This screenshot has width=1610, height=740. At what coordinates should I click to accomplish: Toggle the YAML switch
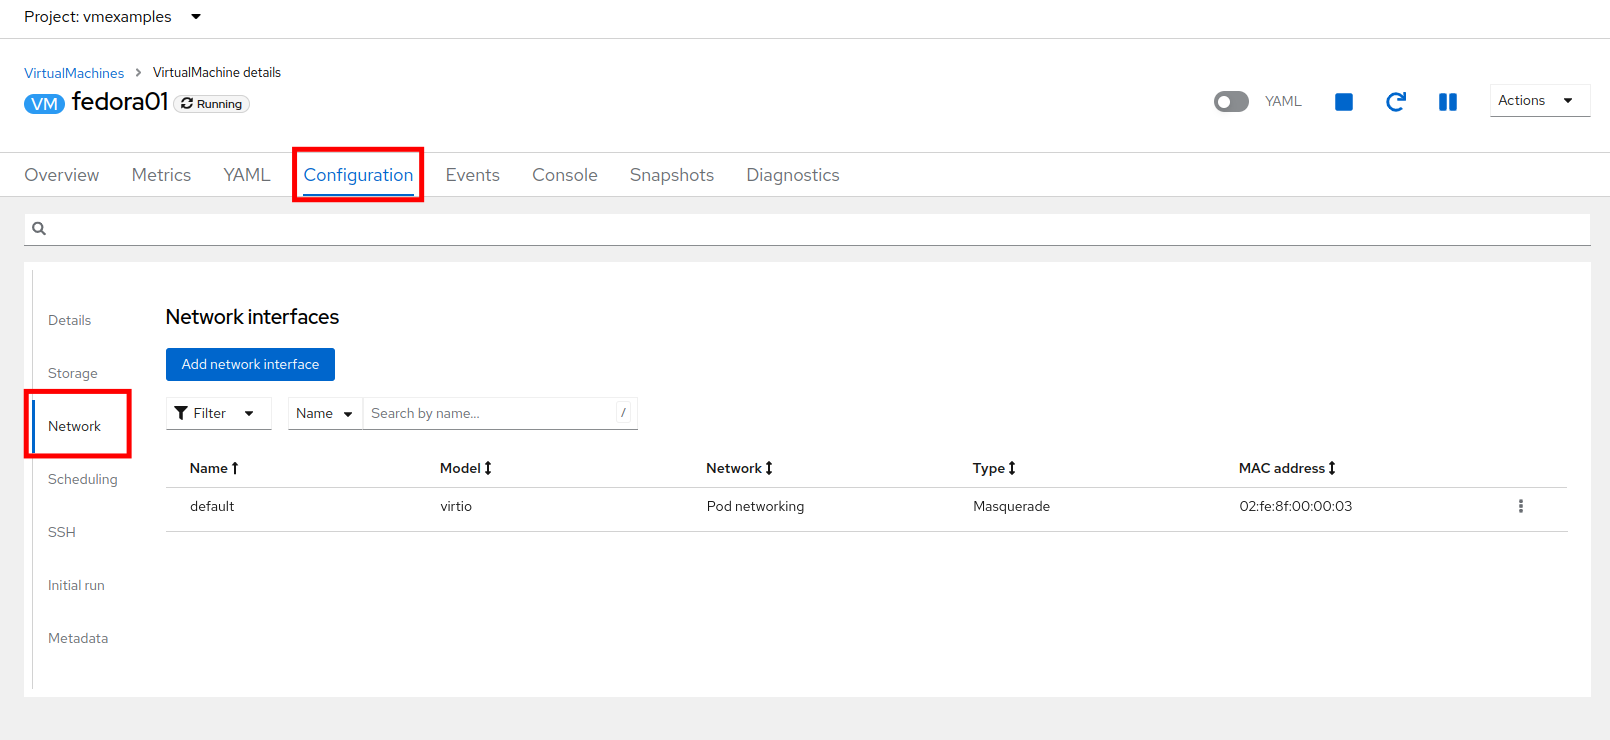coord(1231,102)
